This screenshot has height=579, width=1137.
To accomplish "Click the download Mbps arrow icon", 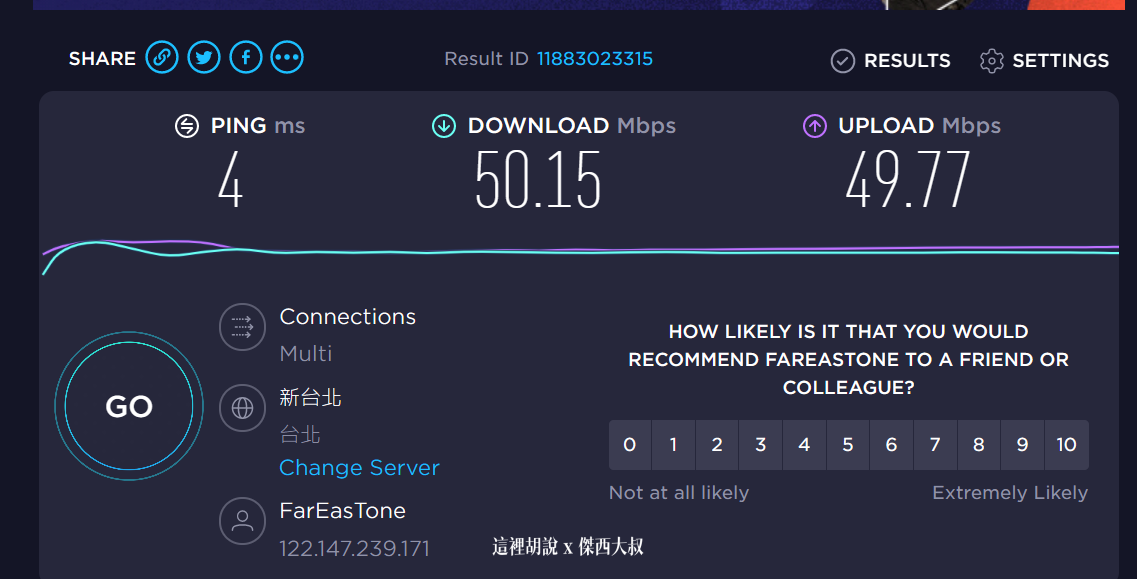I will coord(444,126).
